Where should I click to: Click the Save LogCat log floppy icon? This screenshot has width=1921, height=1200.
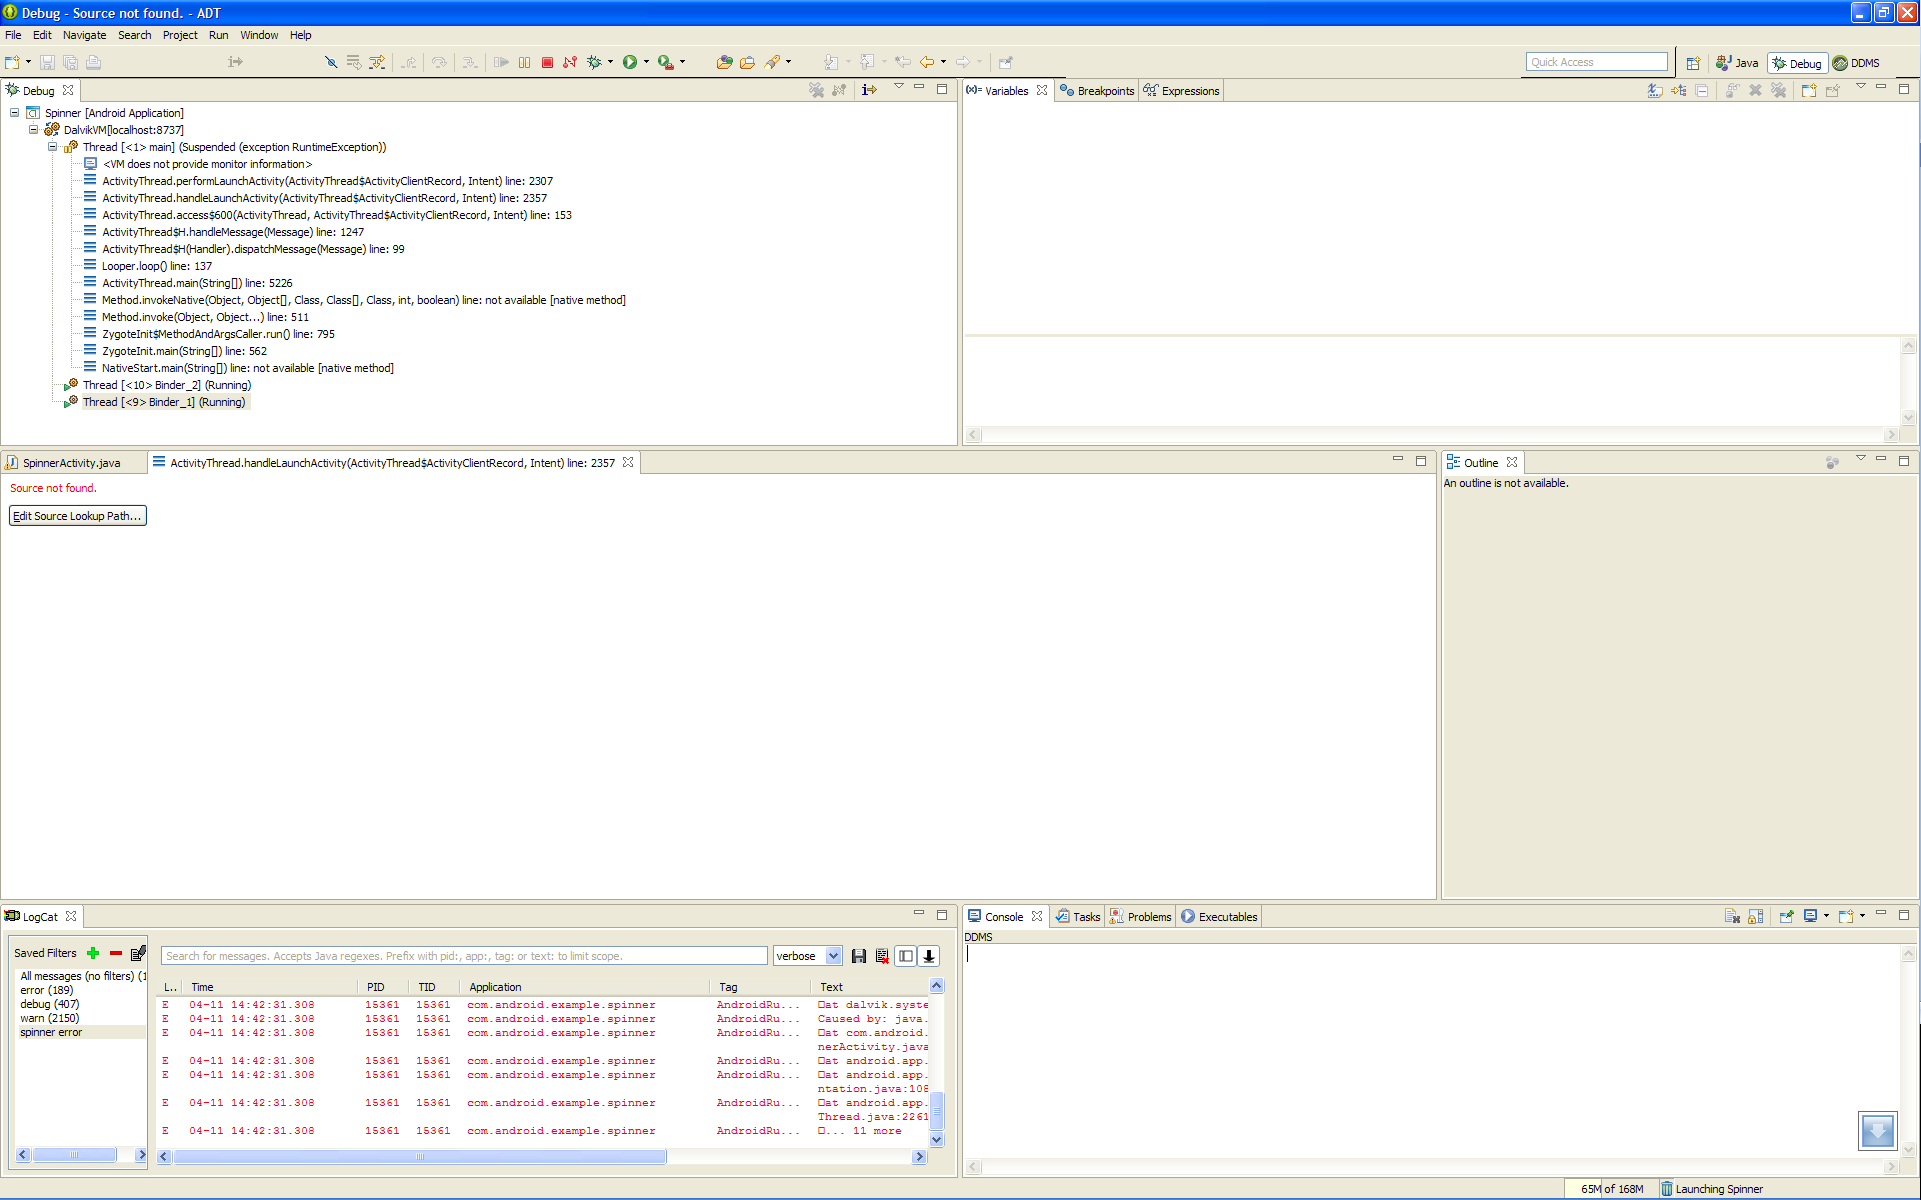click(858, 956)
